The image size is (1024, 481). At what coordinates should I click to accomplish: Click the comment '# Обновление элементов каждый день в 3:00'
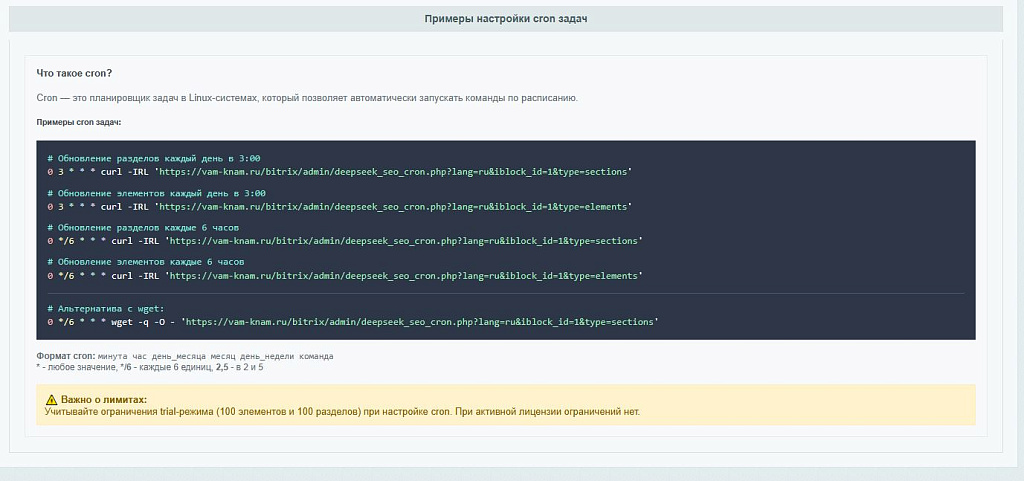tap(156, 193)
